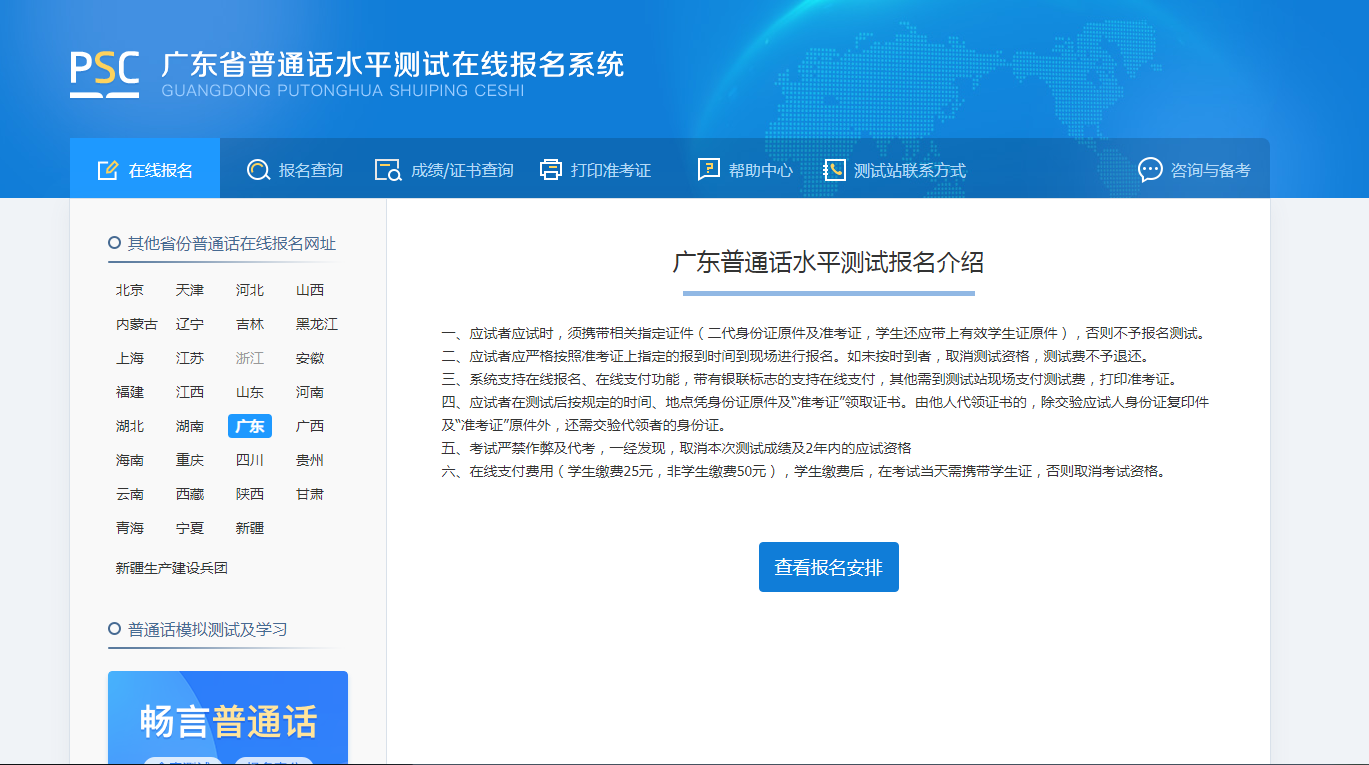Click the phone icon beside 测试站联系方式
This screenshot has width=1369, height=765.
tap(834, 170)
